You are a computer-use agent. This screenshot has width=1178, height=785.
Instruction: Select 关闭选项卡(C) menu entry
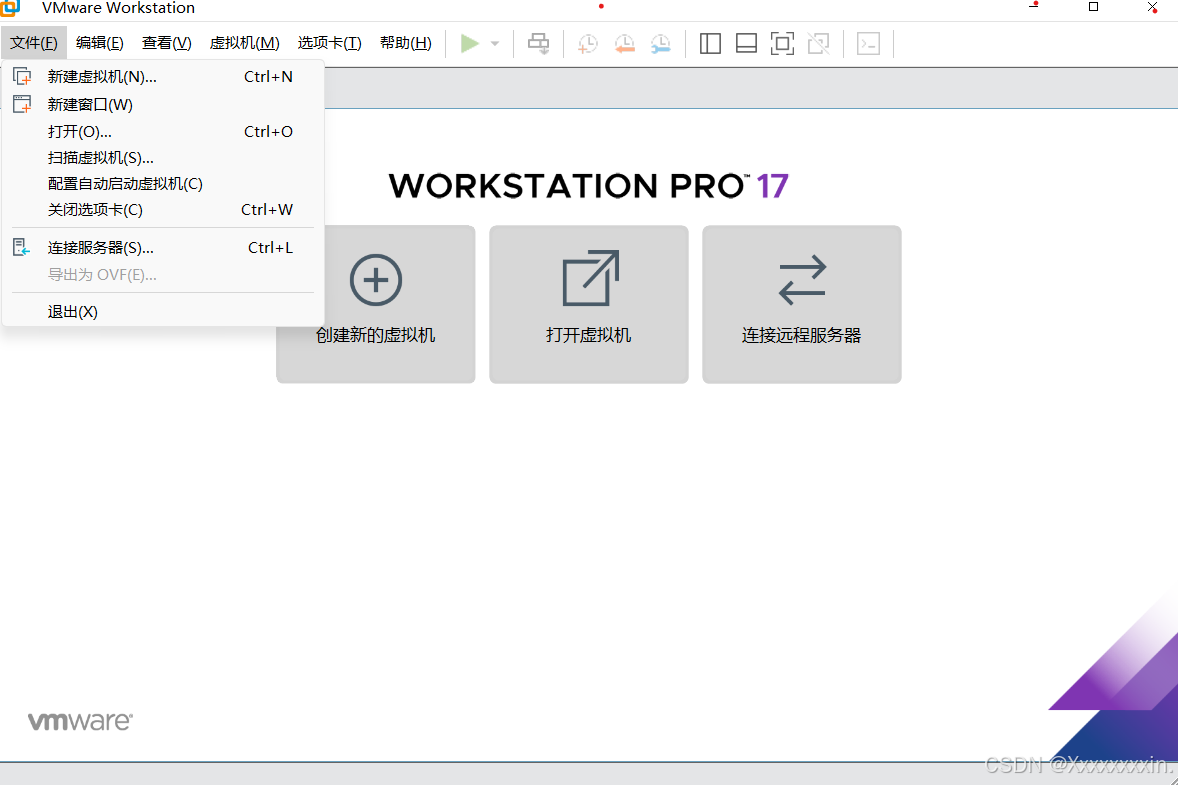163,210
